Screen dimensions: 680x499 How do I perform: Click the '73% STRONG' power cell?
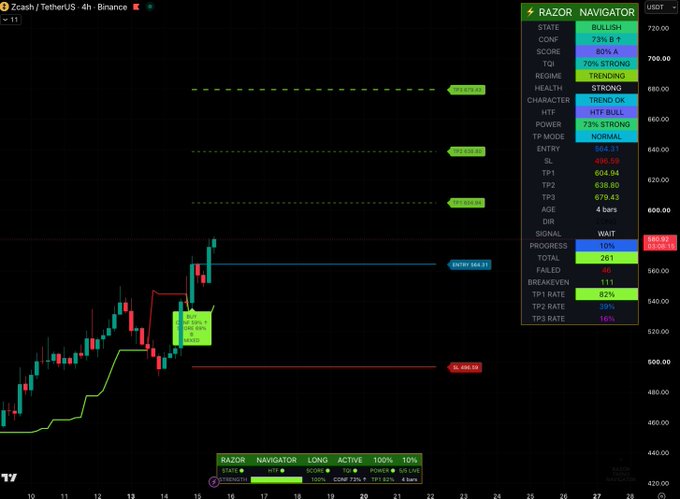(x=606, y=124)
